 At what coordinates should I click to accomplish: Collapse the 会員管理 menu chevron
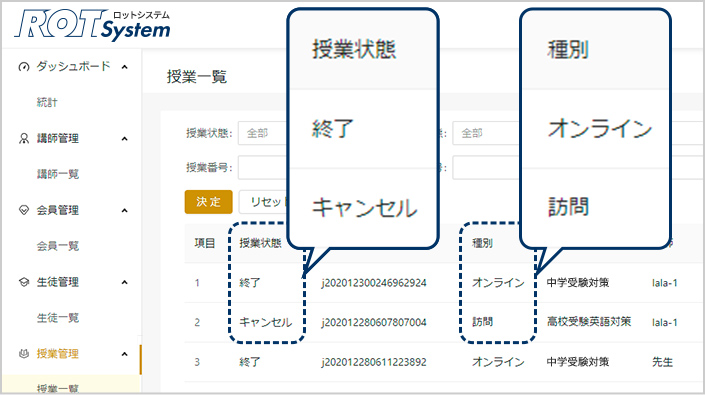(125, 210)
